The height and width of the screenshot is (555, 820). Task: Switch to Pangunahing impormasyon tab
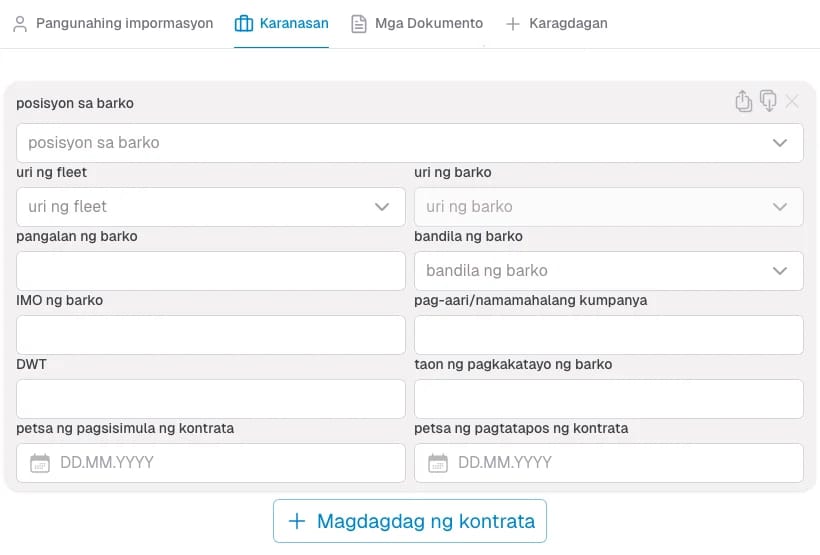(x=124, y=23)
